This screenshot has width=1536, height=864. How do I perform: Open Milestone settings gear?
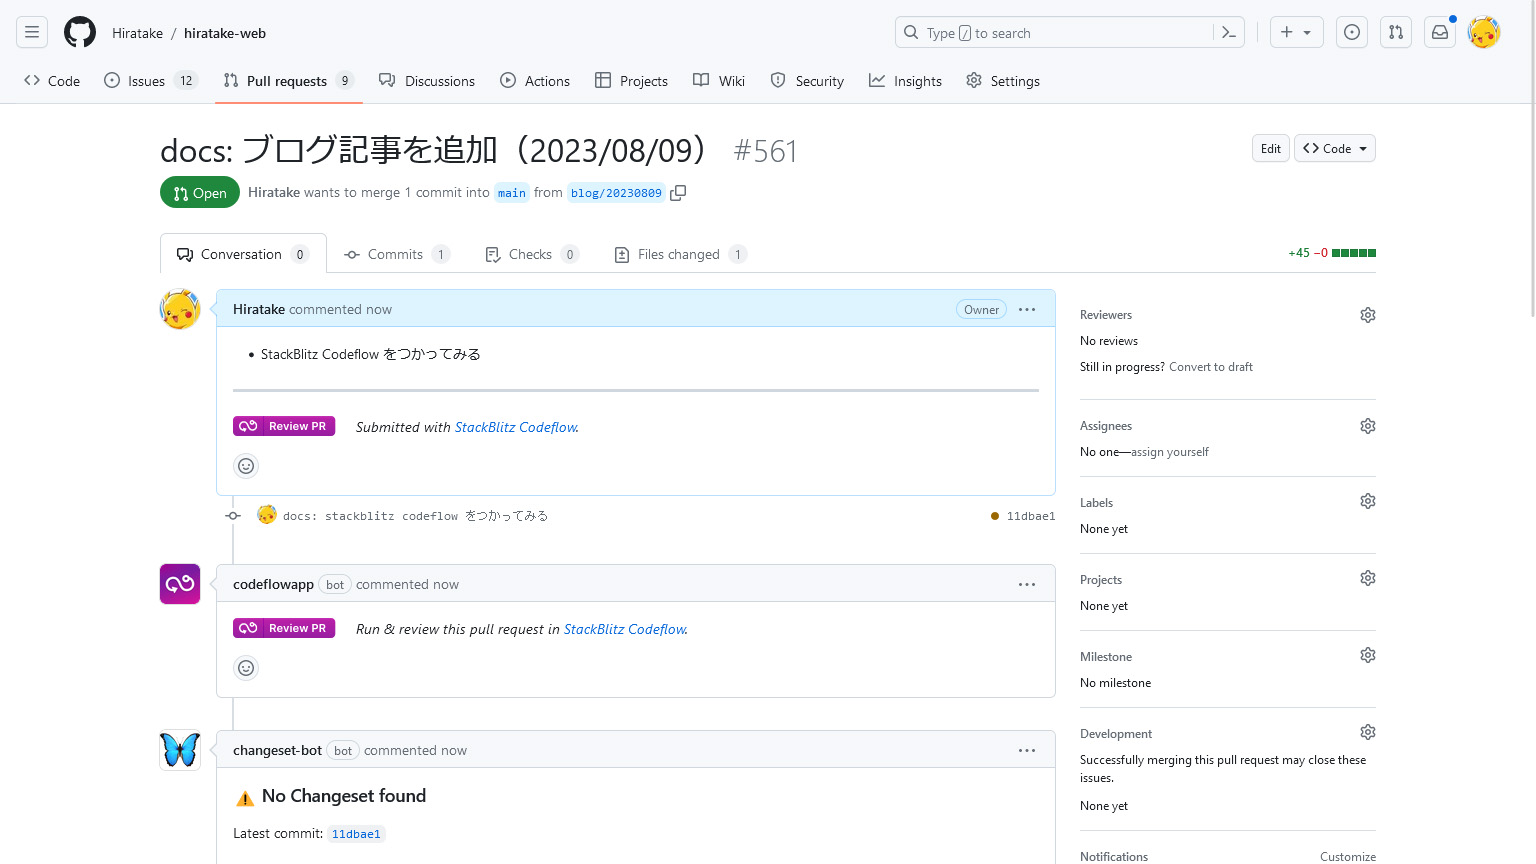coord(1368,655)
